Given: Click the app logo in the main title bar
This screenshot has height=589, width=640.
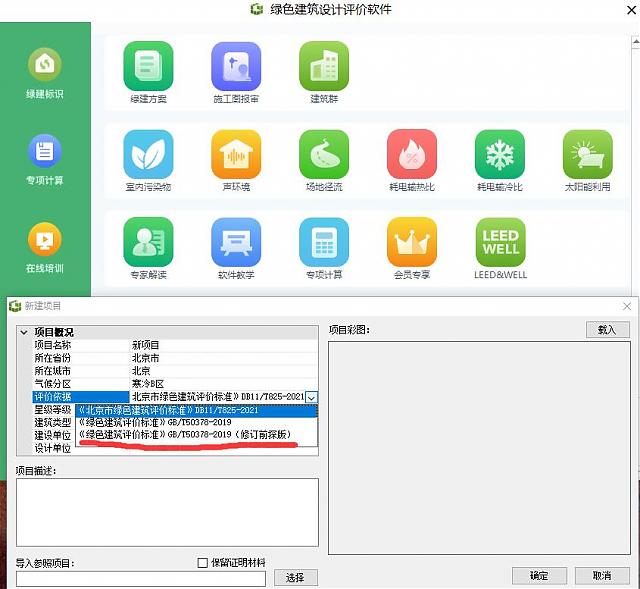Looking at the screenshot, I should 257,9.
